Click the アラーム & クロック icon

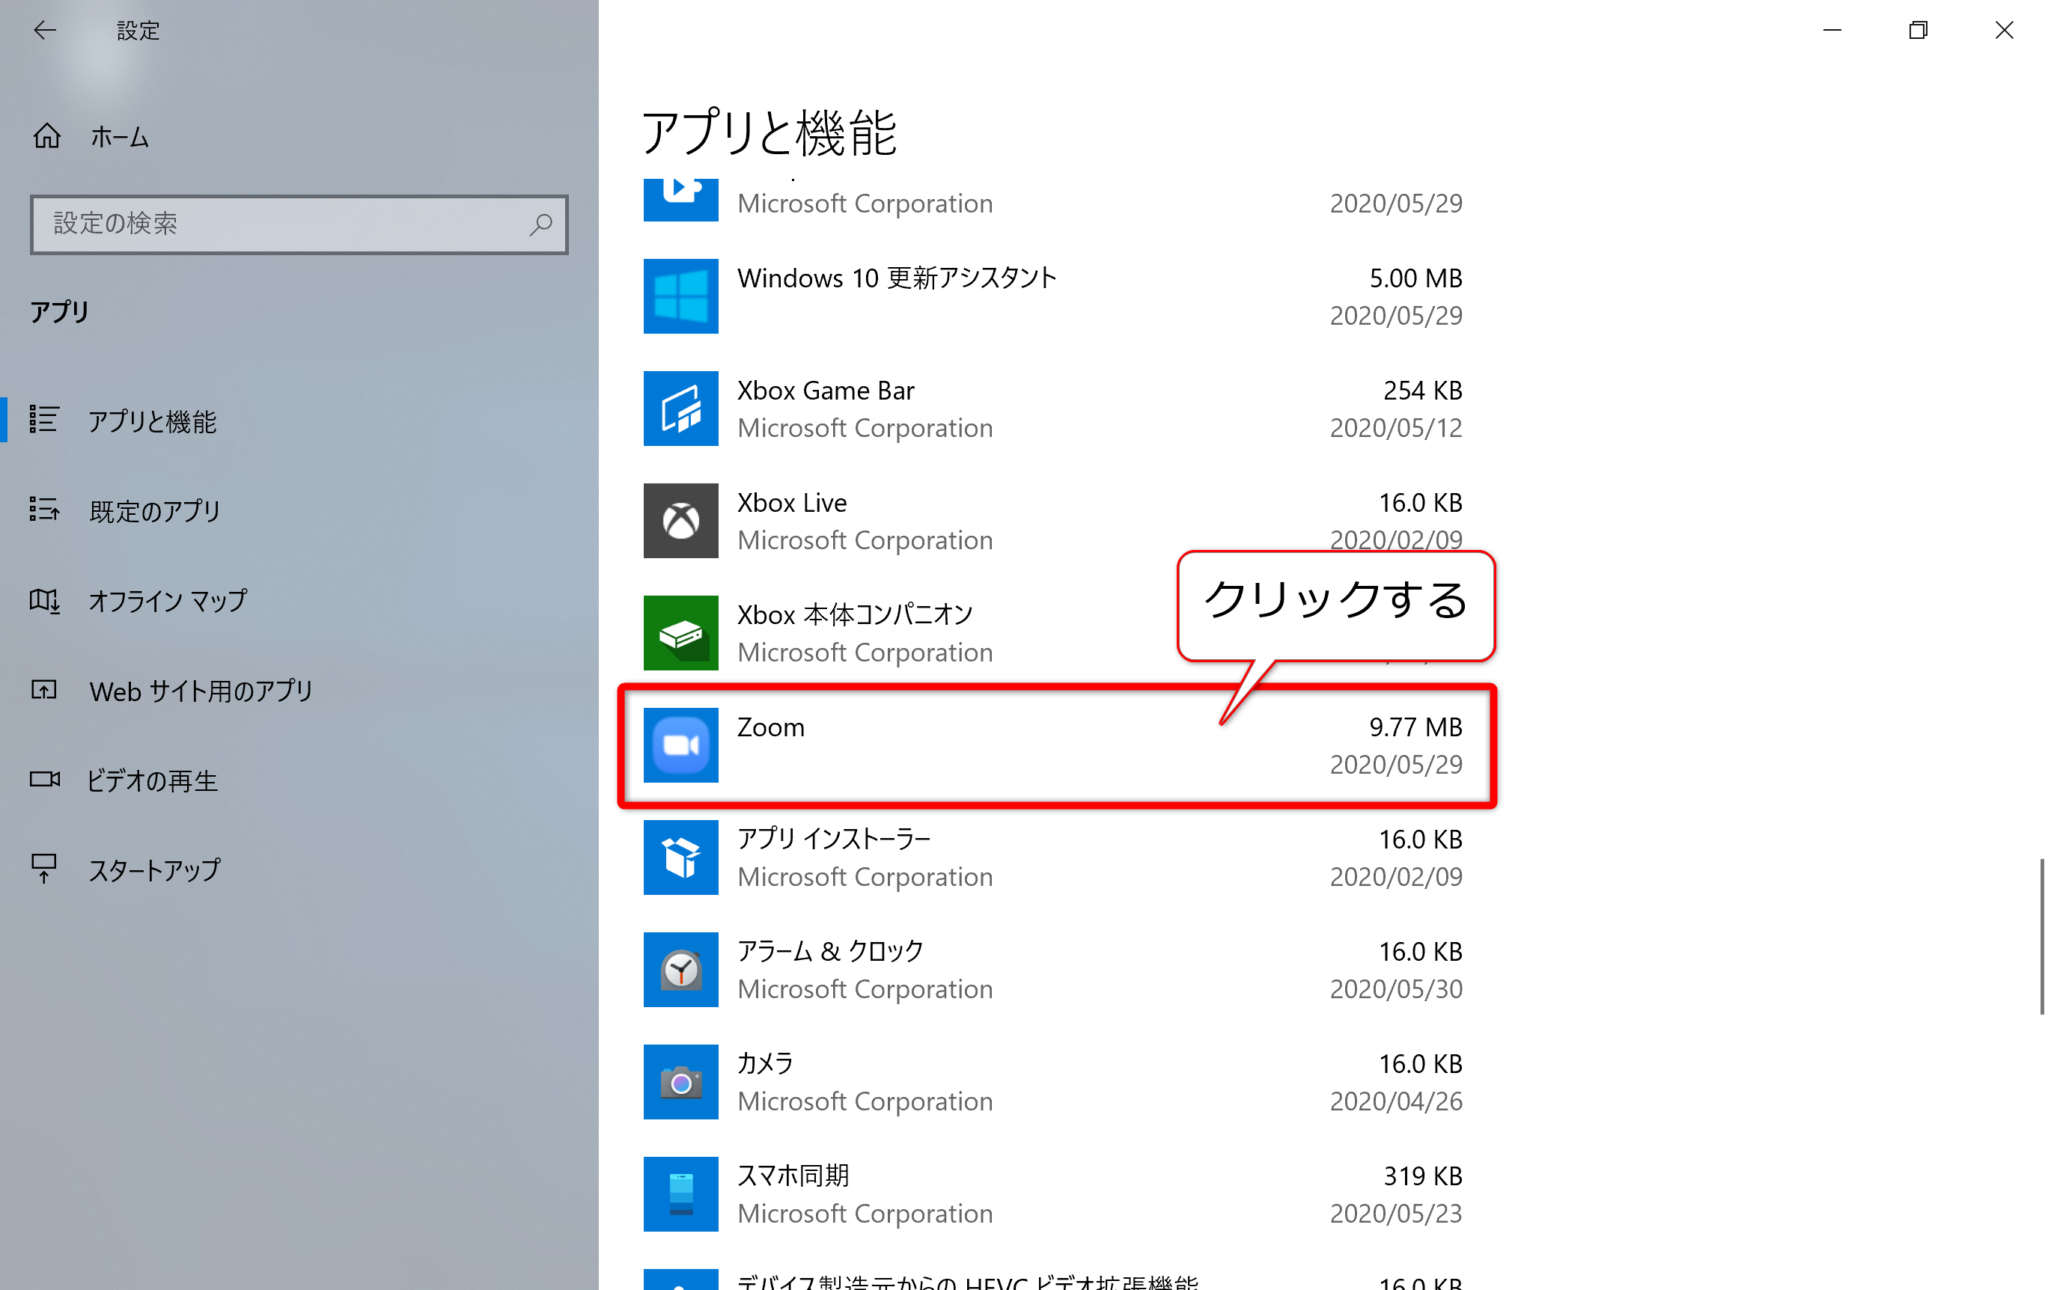click(681, 969)
